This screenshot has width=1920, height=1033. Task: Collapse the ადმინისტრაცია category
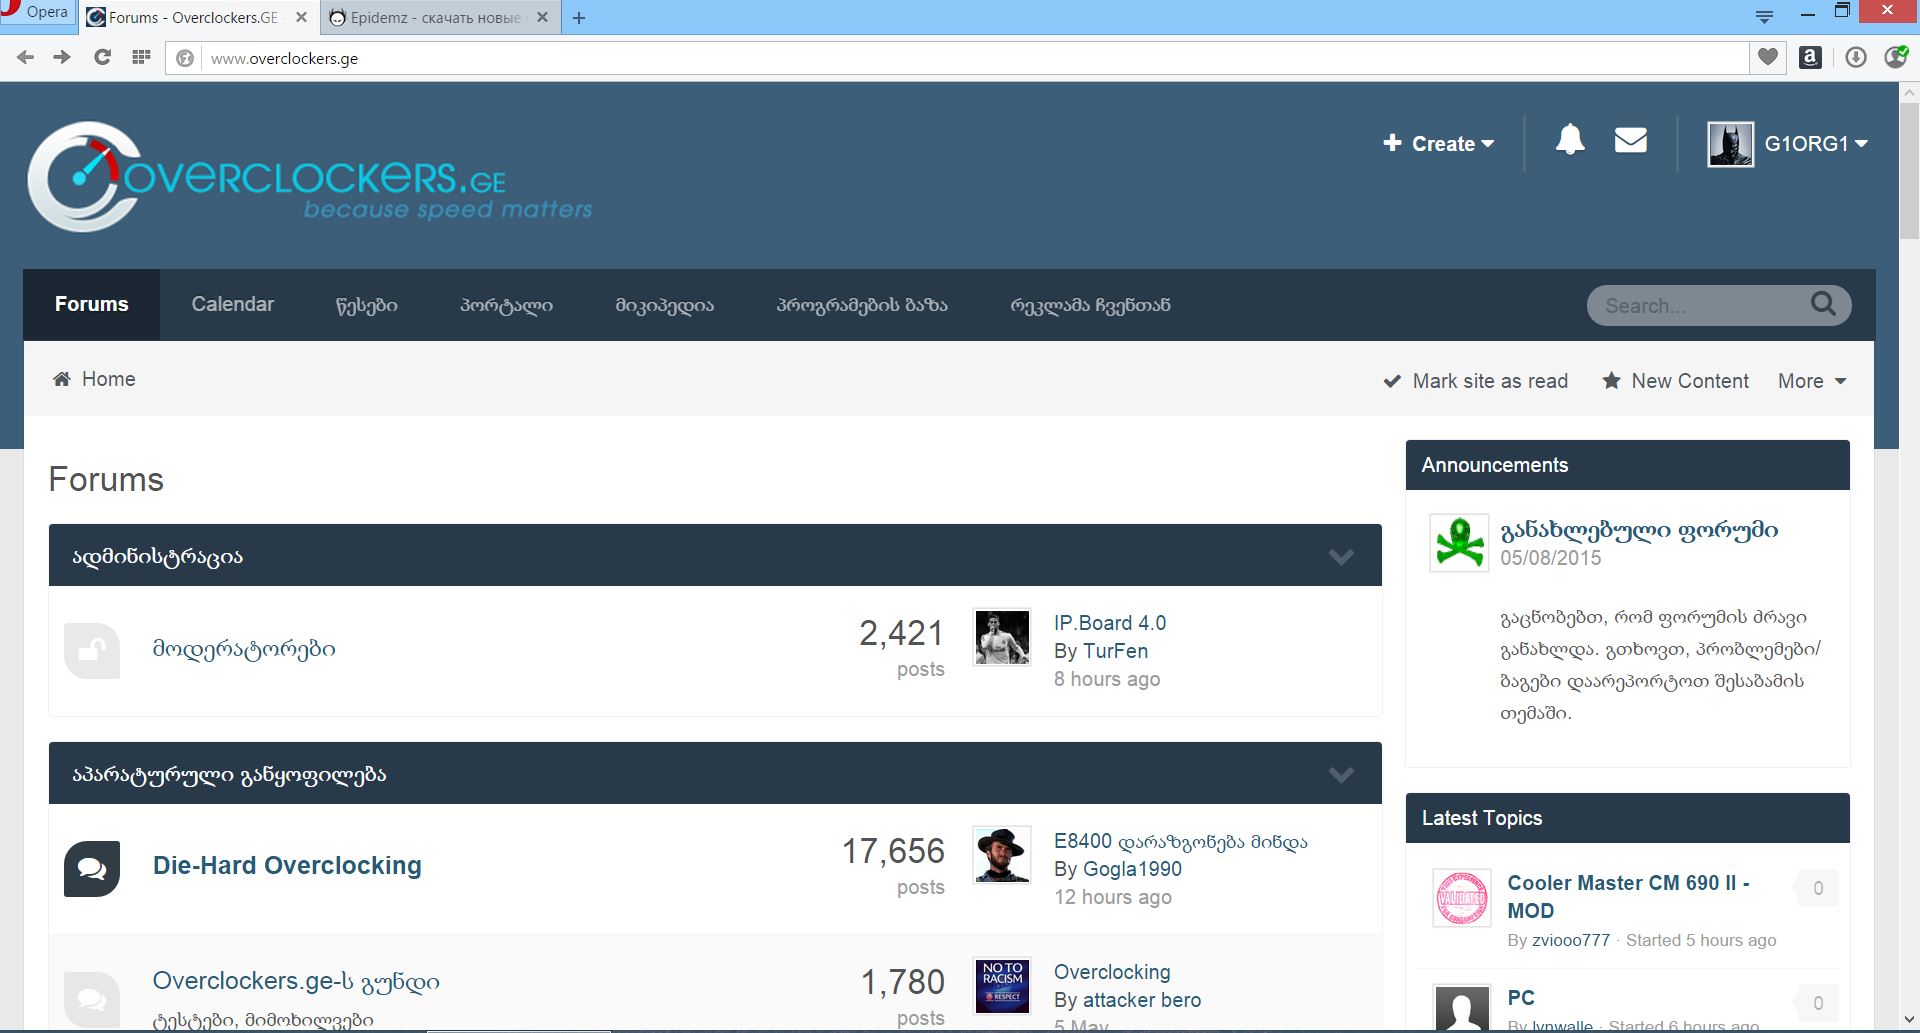(1340, 556)
